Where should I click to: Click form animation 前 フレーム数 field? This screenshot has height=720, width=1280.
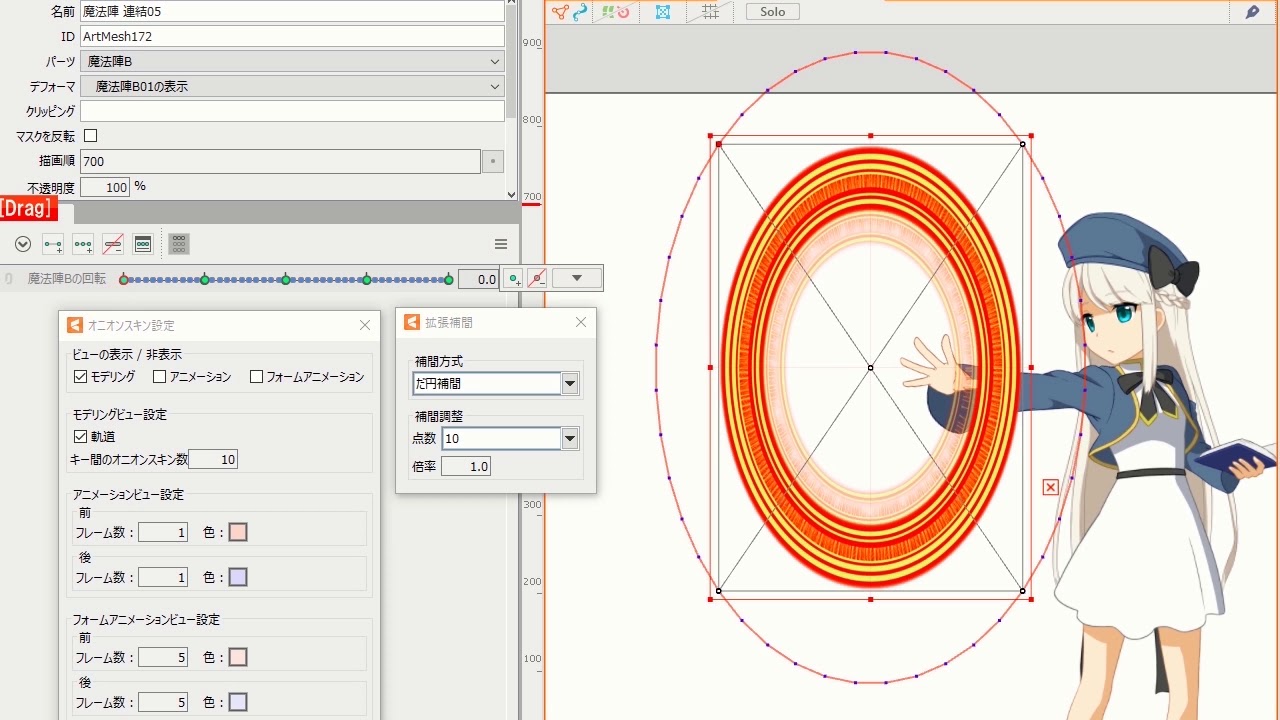[x=163, y=657]
